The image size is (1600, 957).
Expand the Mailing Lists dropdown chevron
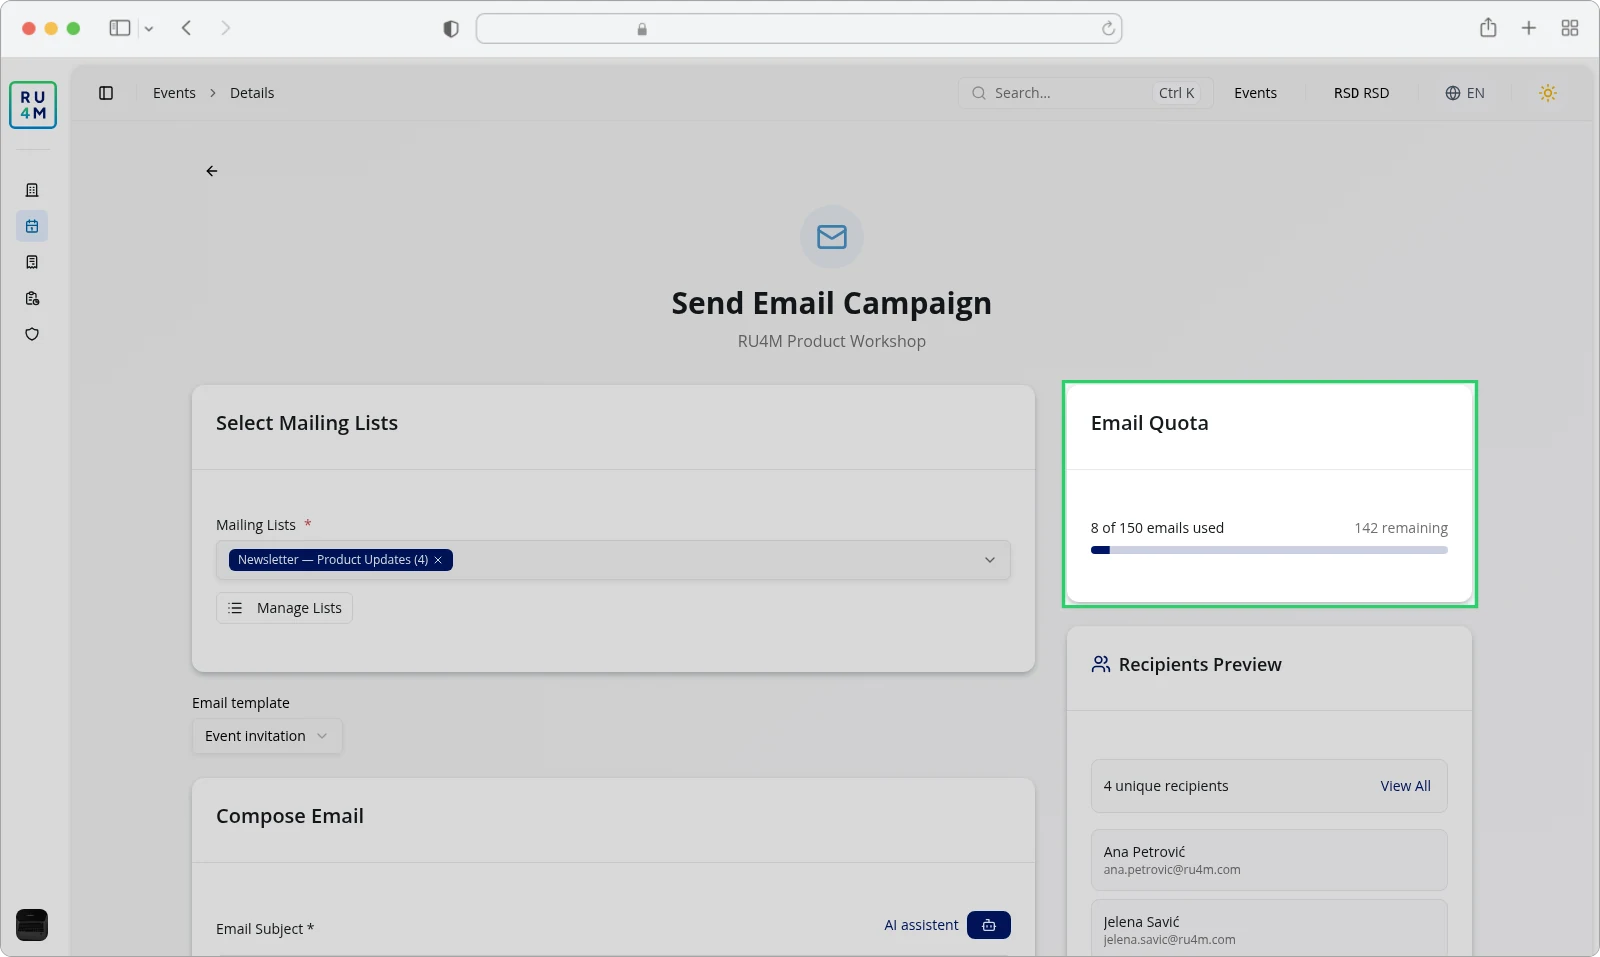(x=990, y=560)
